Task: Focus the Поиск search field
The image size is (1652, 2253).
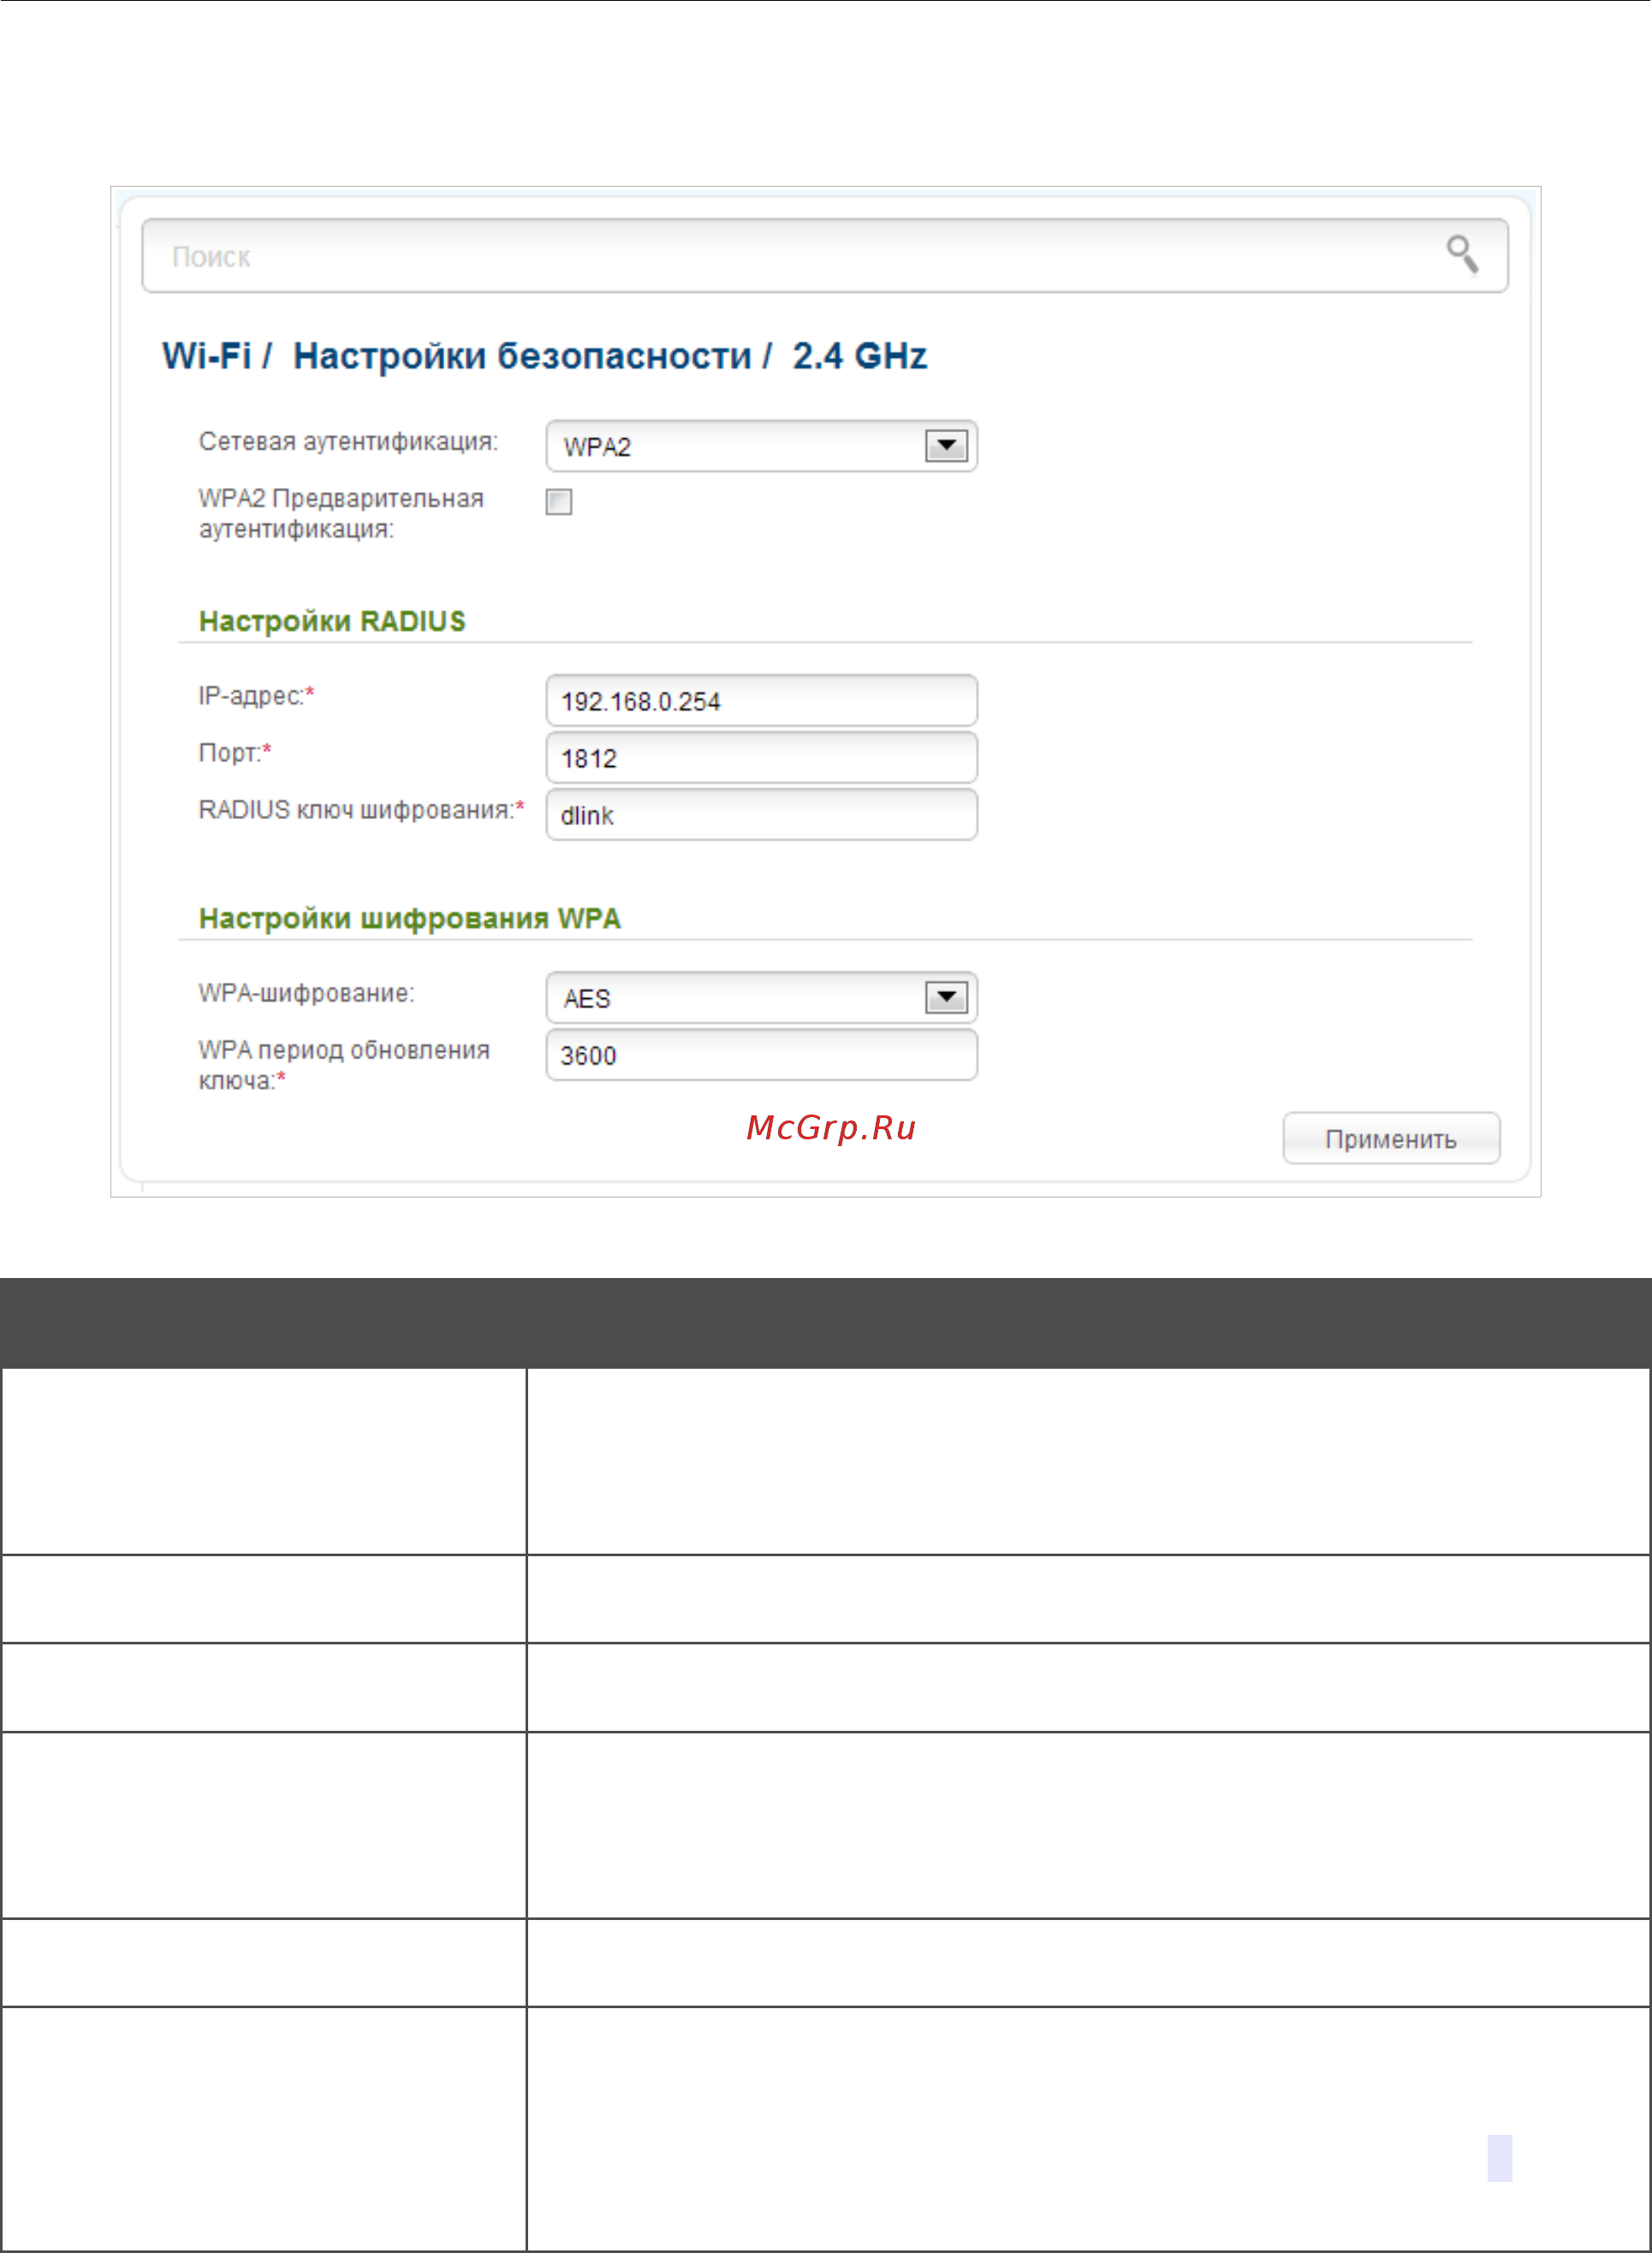Action: pyautogui.click(x=824, y=256)
